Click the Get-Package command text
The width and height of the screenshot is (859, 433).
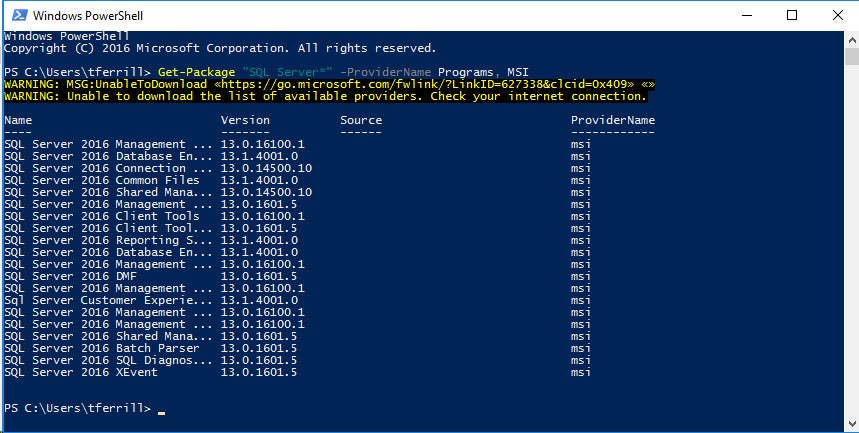click(196, 73)
